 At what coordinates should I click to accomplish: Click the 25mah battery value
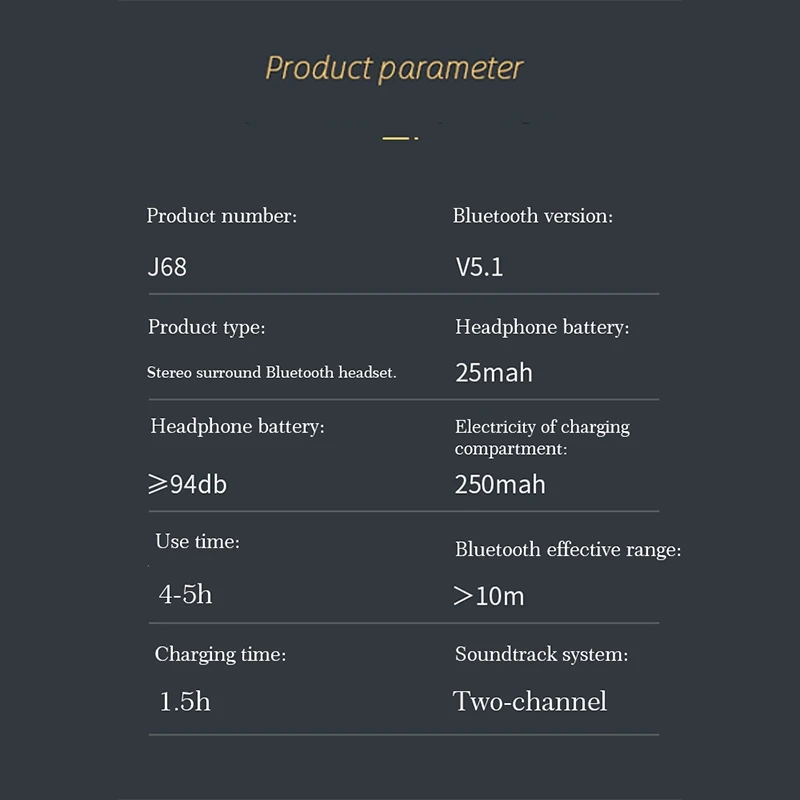point(493,373)
